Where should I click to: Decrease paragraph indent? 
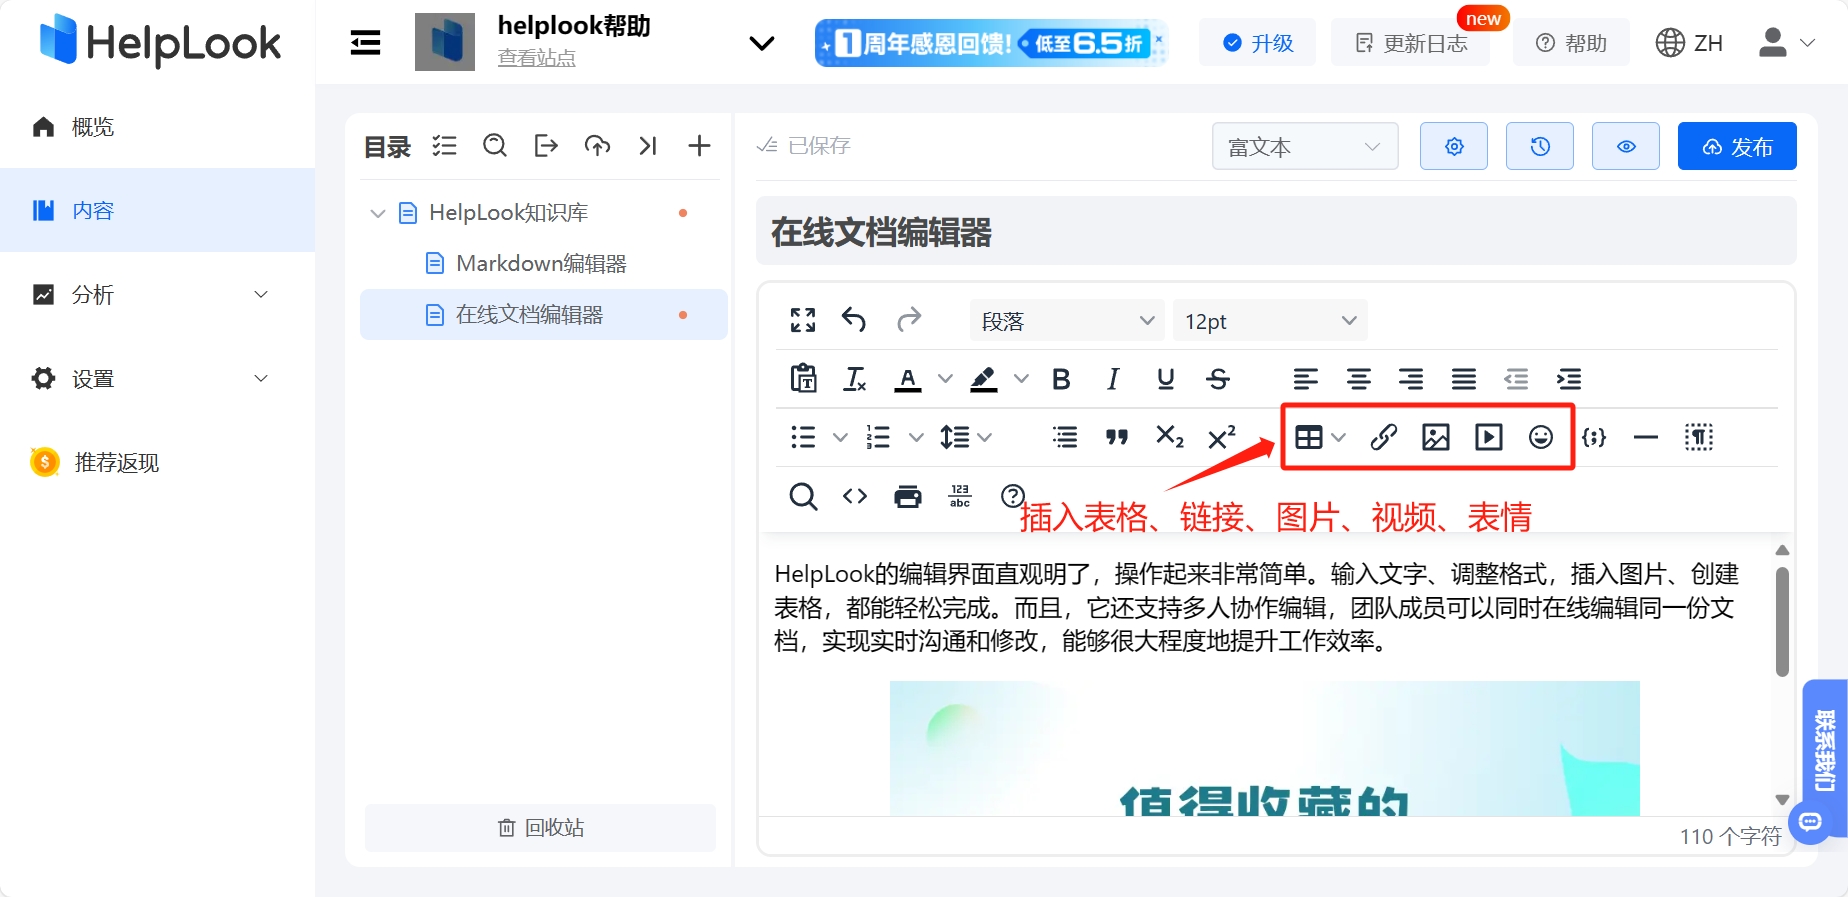coord(1516,379)
